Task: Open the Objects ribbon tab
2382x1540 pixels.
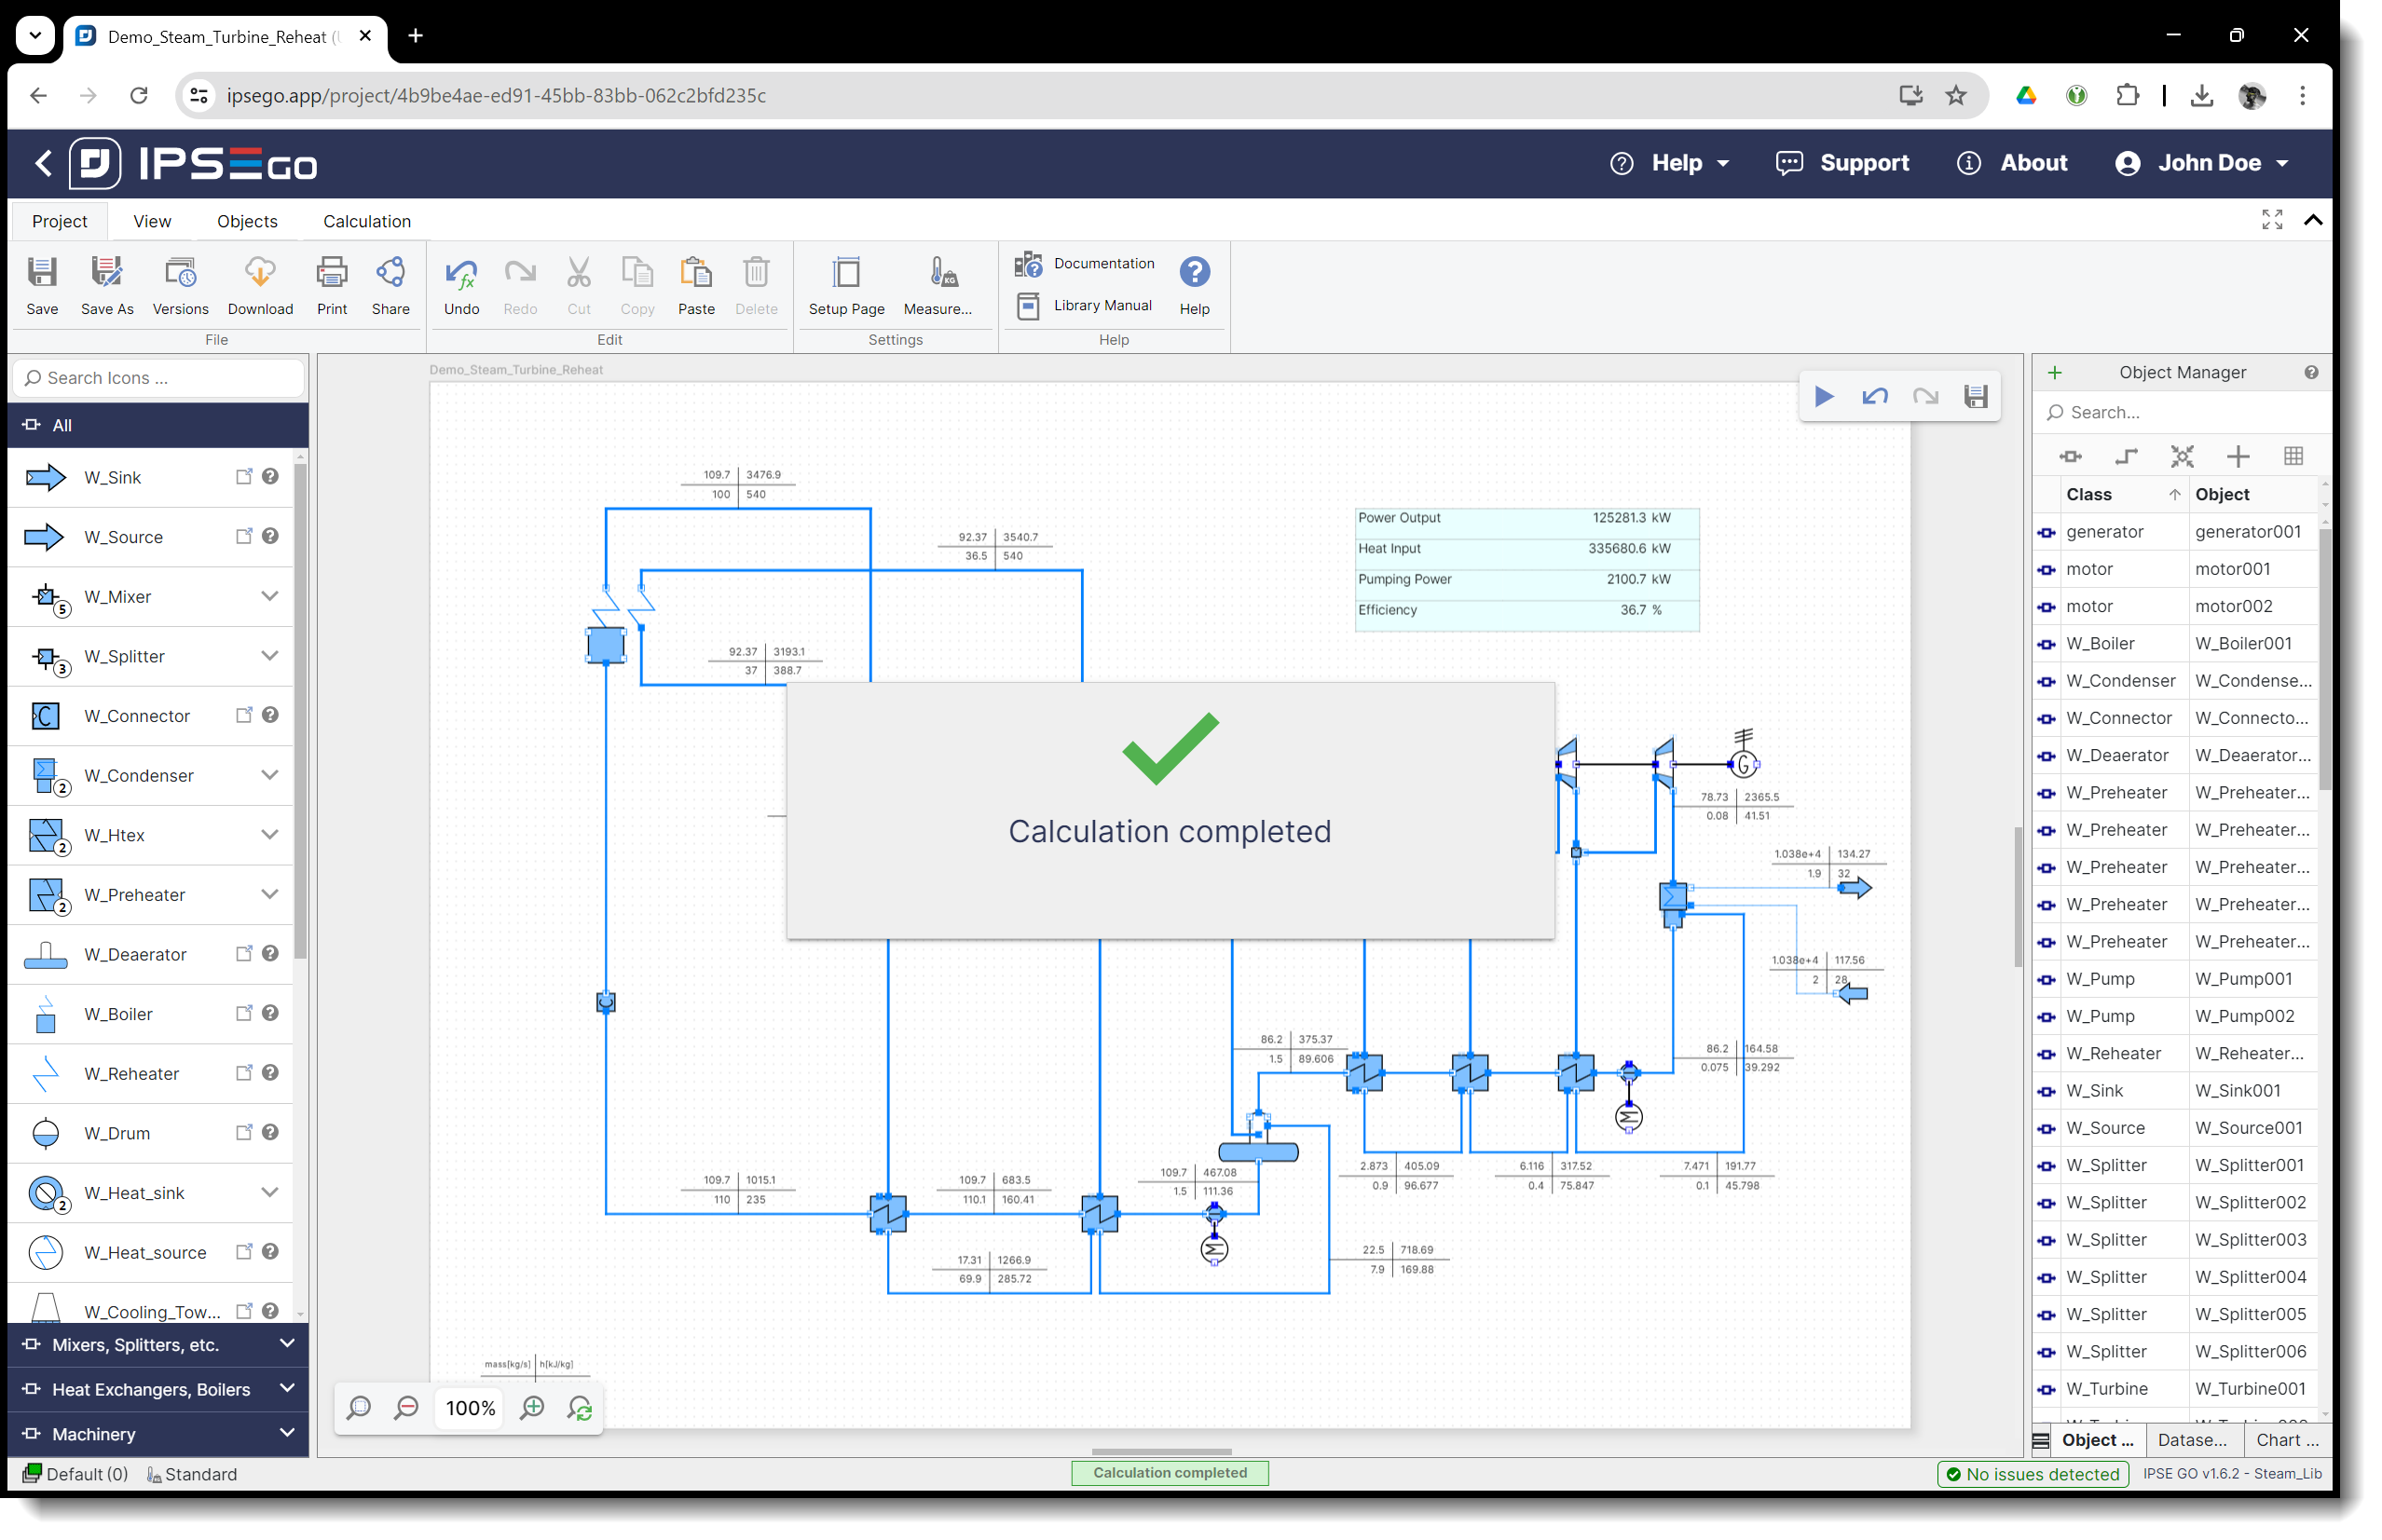Action: (x=247, y=221)
